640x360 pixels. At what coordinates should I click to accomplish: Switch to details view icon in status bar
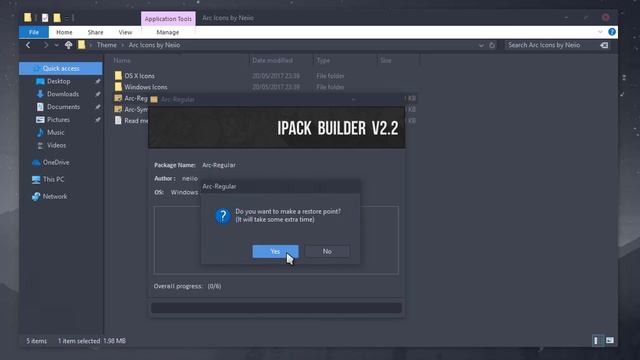pyautogui.click(x=597, y=340)
